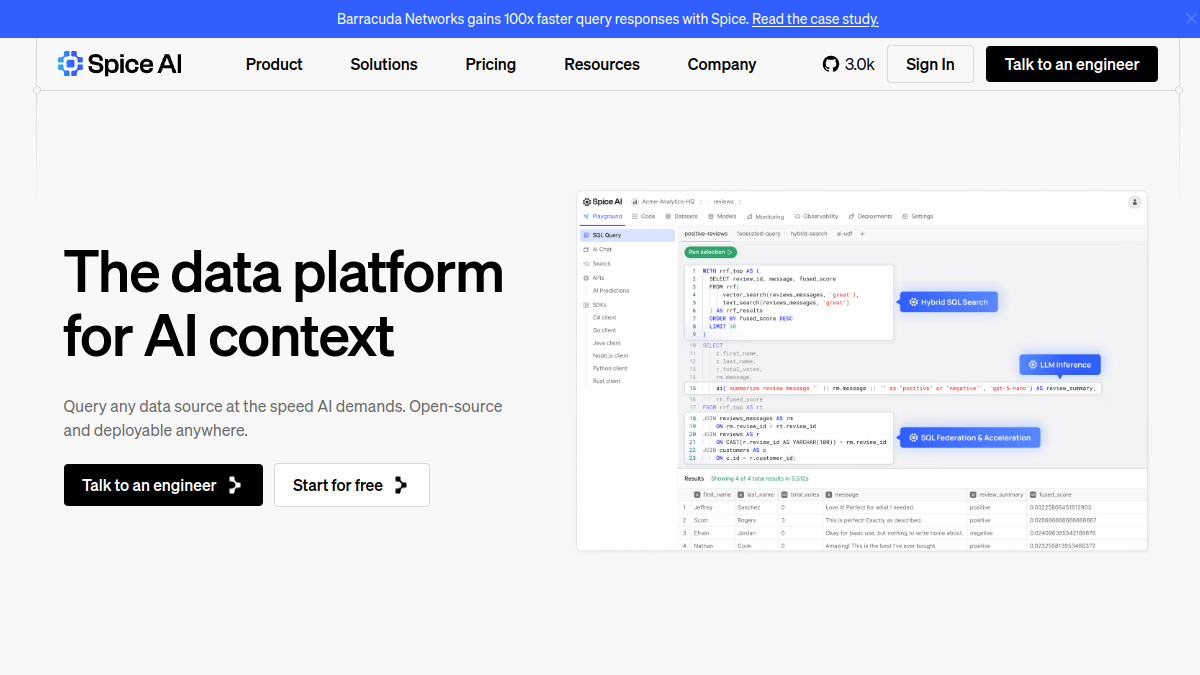Open the GitHub repository with 3.0k stars
The image size is (1200, 675).
(848, 64)
